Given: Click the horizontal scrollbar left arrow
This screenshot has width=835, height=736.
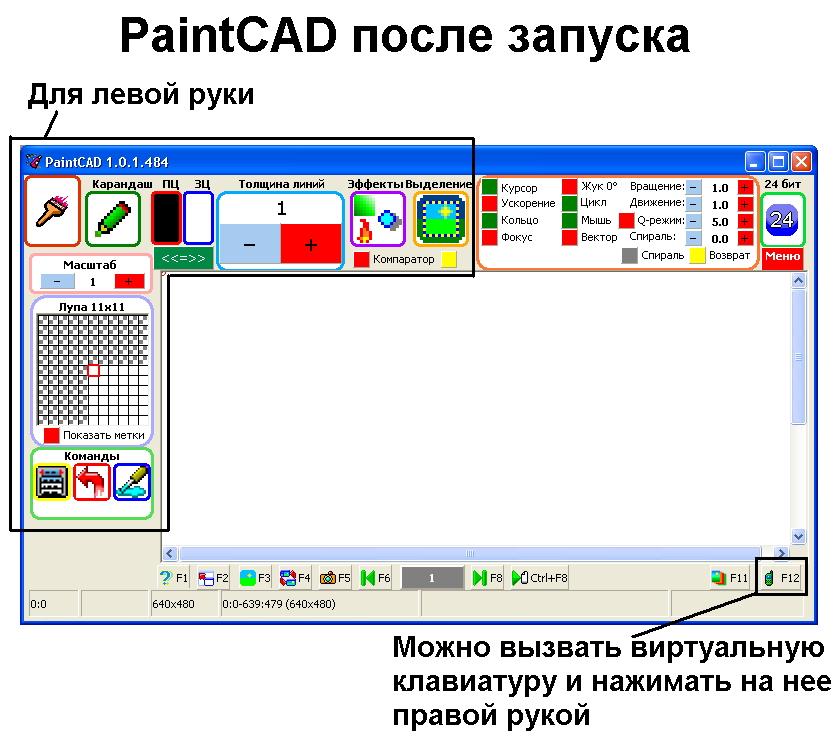Looking at the screenshot, I should 170,553.
